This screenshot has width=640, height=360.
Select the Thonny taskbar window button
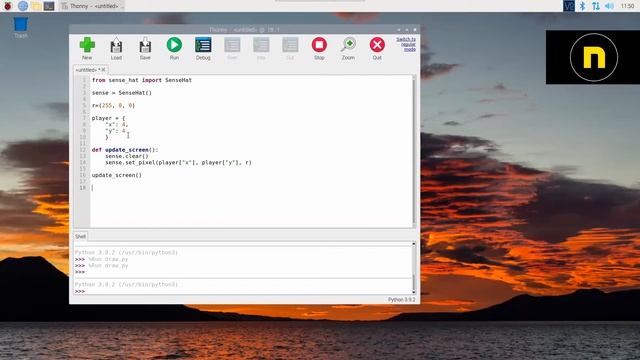(91, 6)
